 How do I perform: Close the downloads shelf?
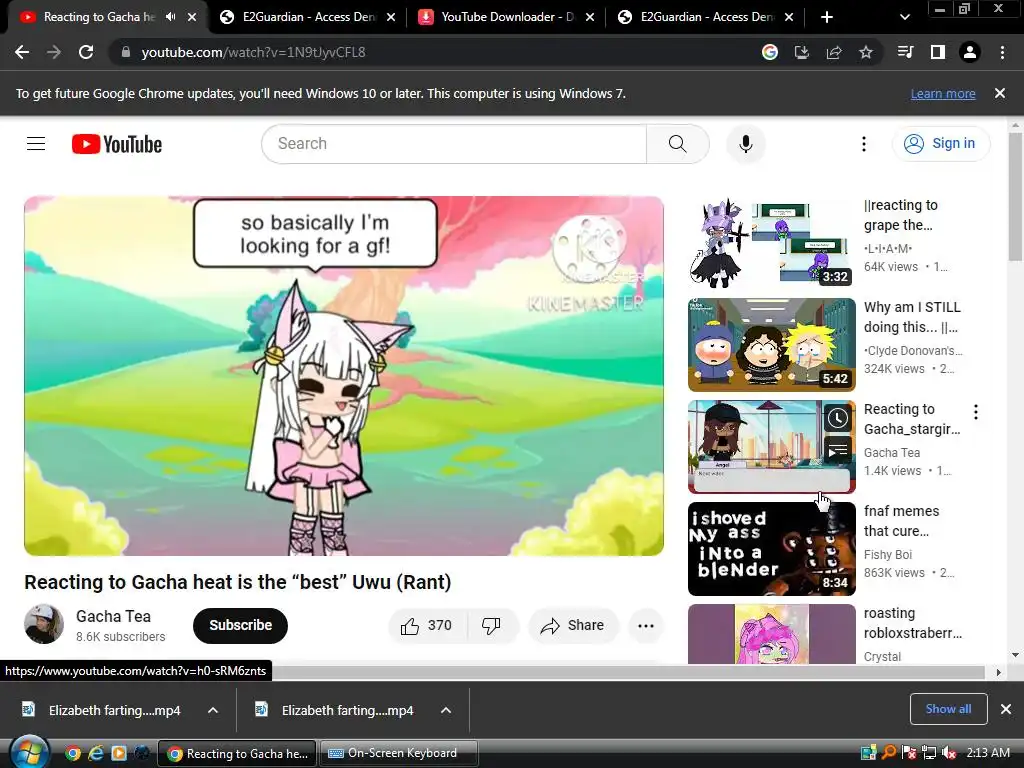click(1006, 709)
